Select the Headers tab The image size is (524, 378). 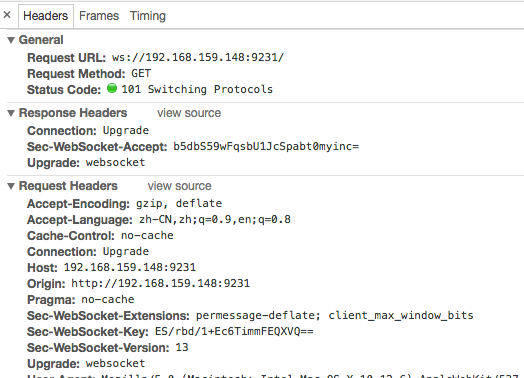tap(45, 16)
